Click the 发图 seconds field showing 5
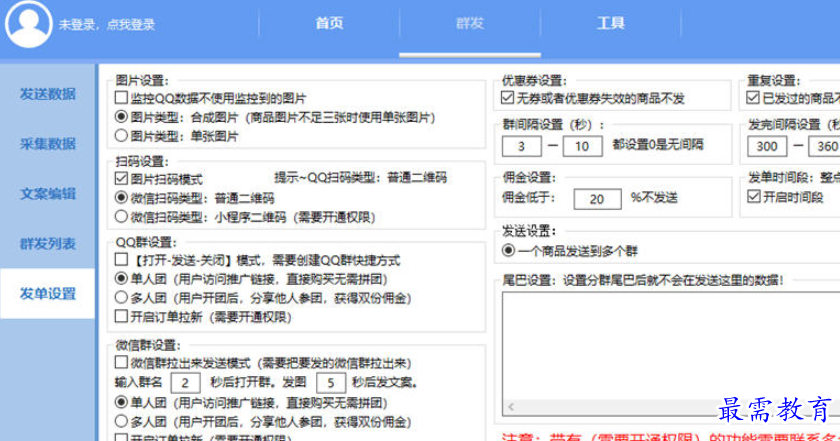 pos(331,383)
